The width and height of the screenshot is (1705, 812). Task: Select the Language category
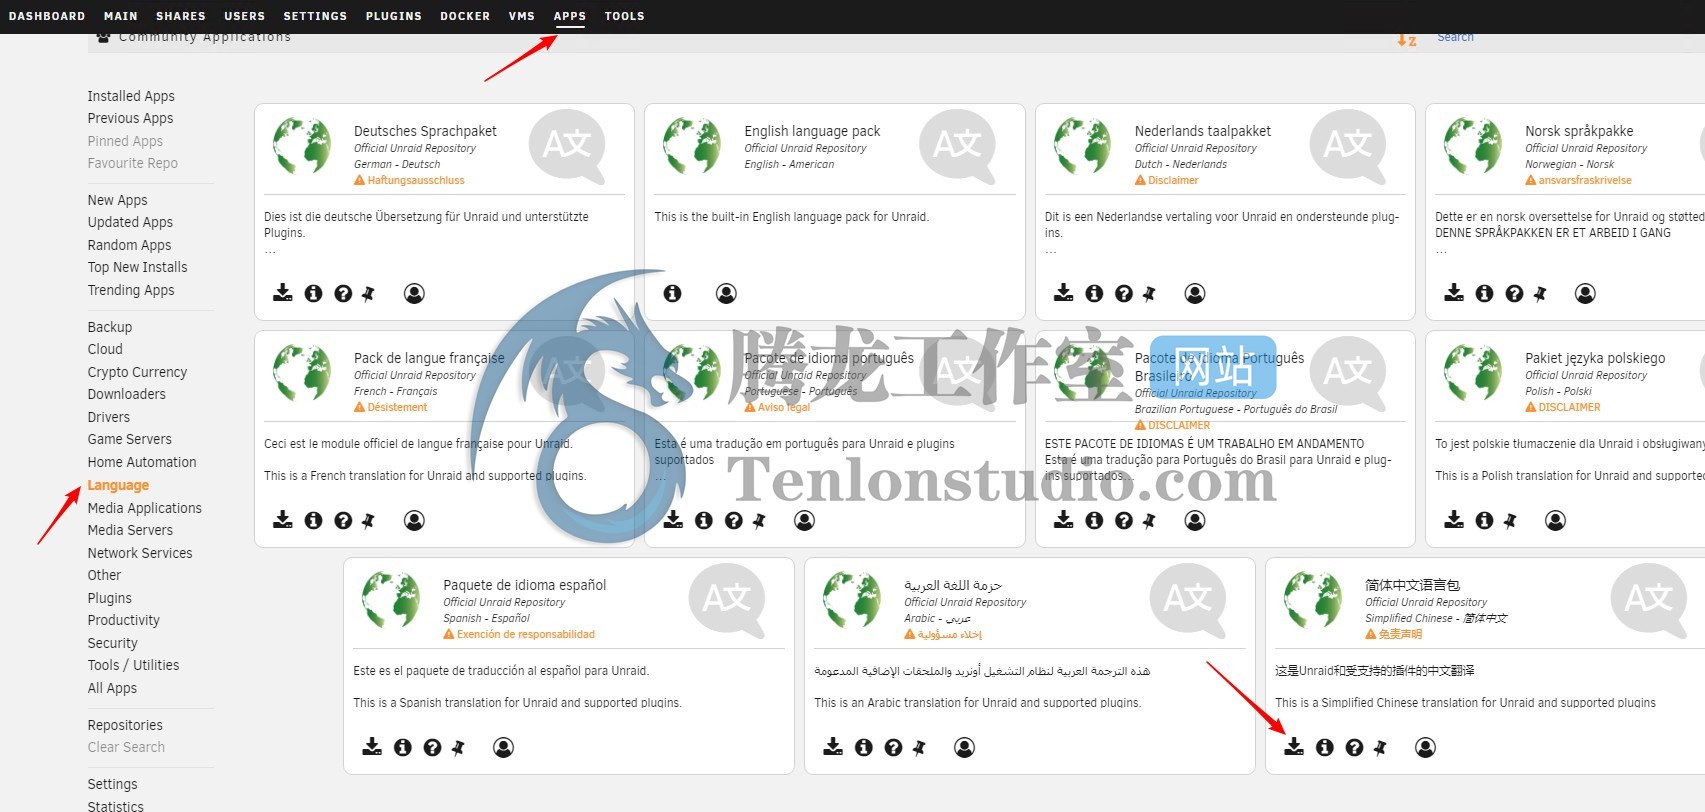(118, 485)
